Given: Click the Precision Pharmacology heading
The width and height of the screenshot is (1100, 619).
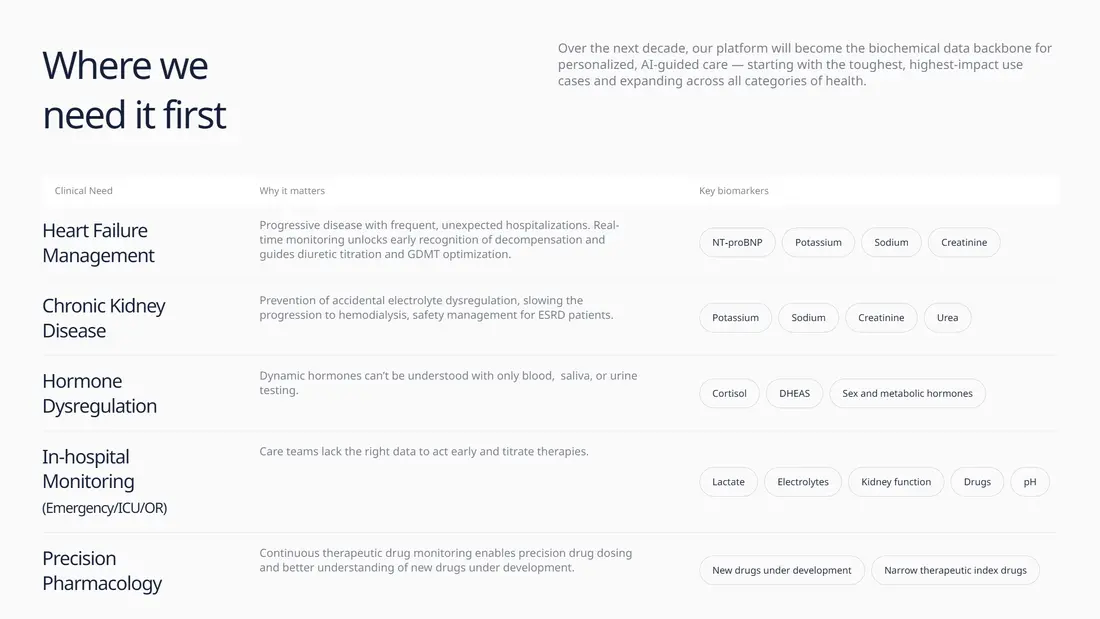Looking at the screenshot, I should coord(101,571).
